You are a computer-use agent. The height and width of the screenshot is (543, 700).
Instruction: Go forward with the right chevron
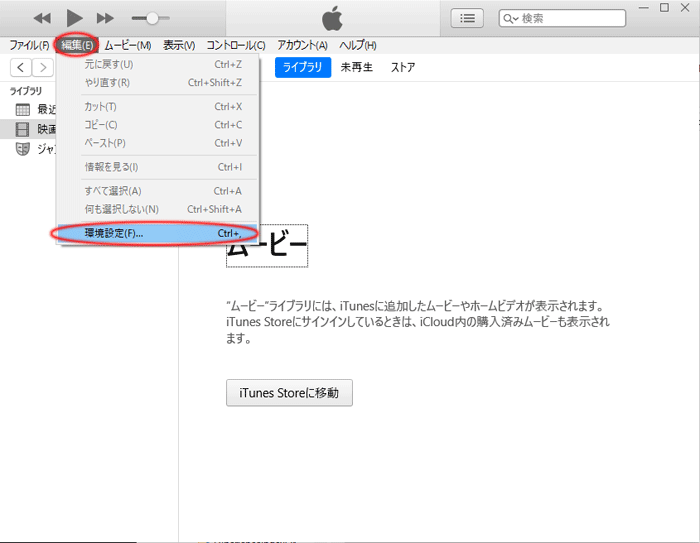(43, 67)
